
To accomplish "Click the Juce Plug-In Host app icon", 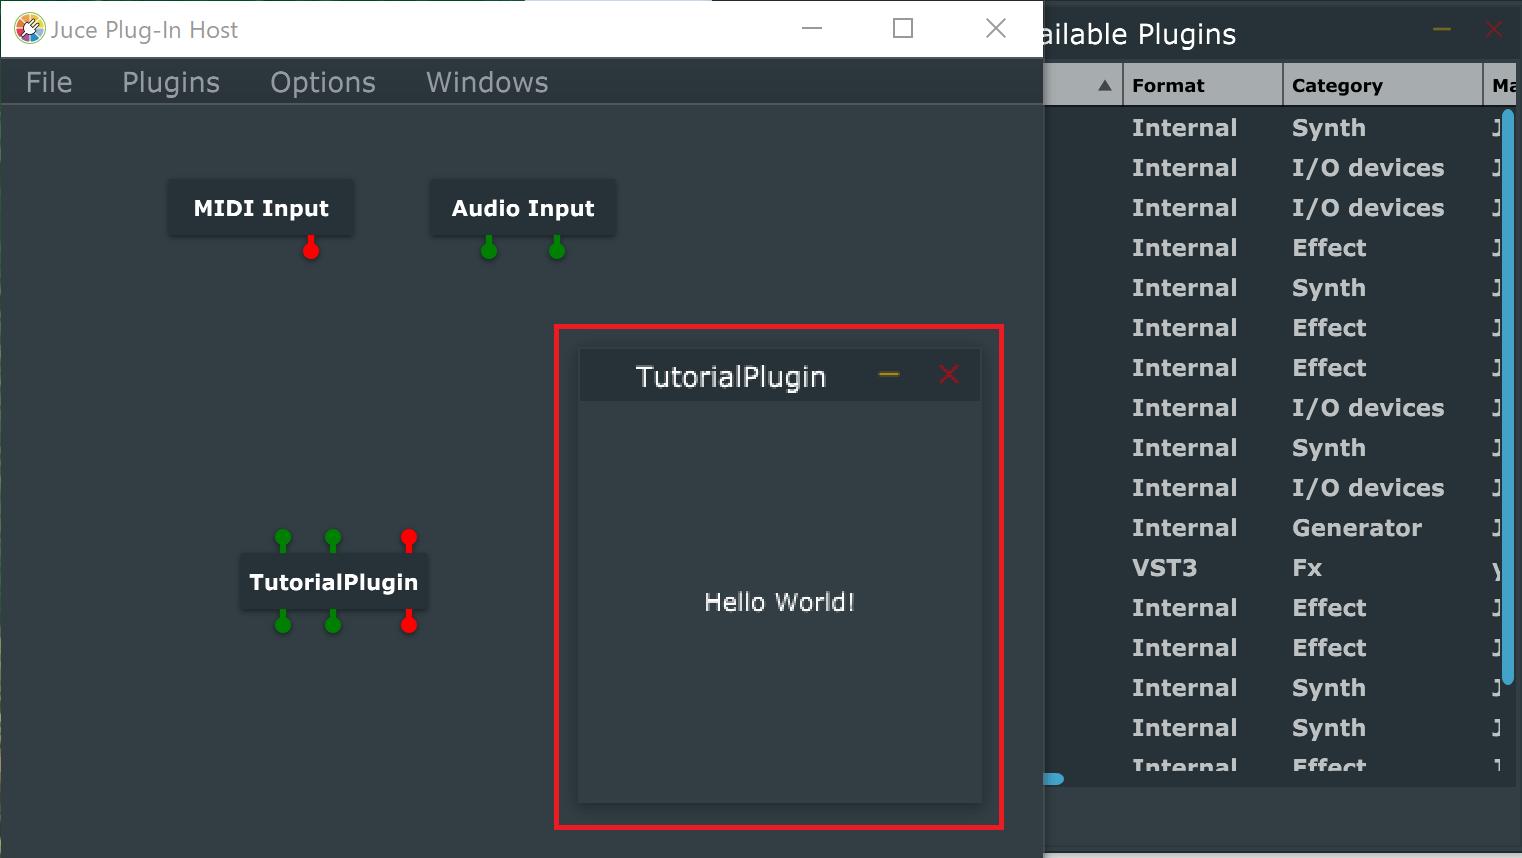I will point(30,29).
